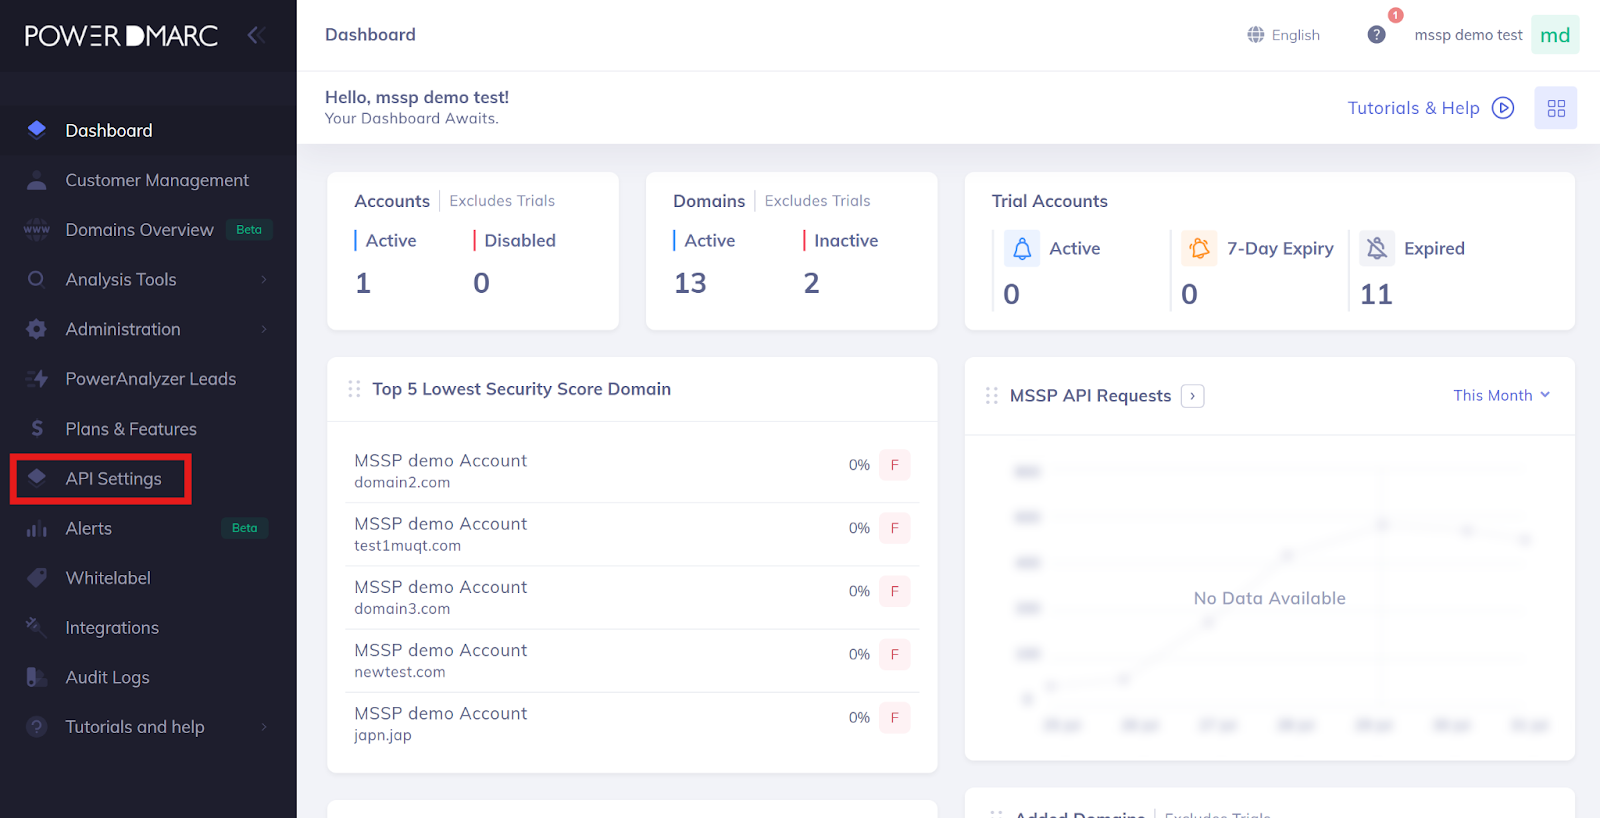Click the md user avatar
Image resolution: width=1600 pixels, height=818 pixels.
[1555, 35]
